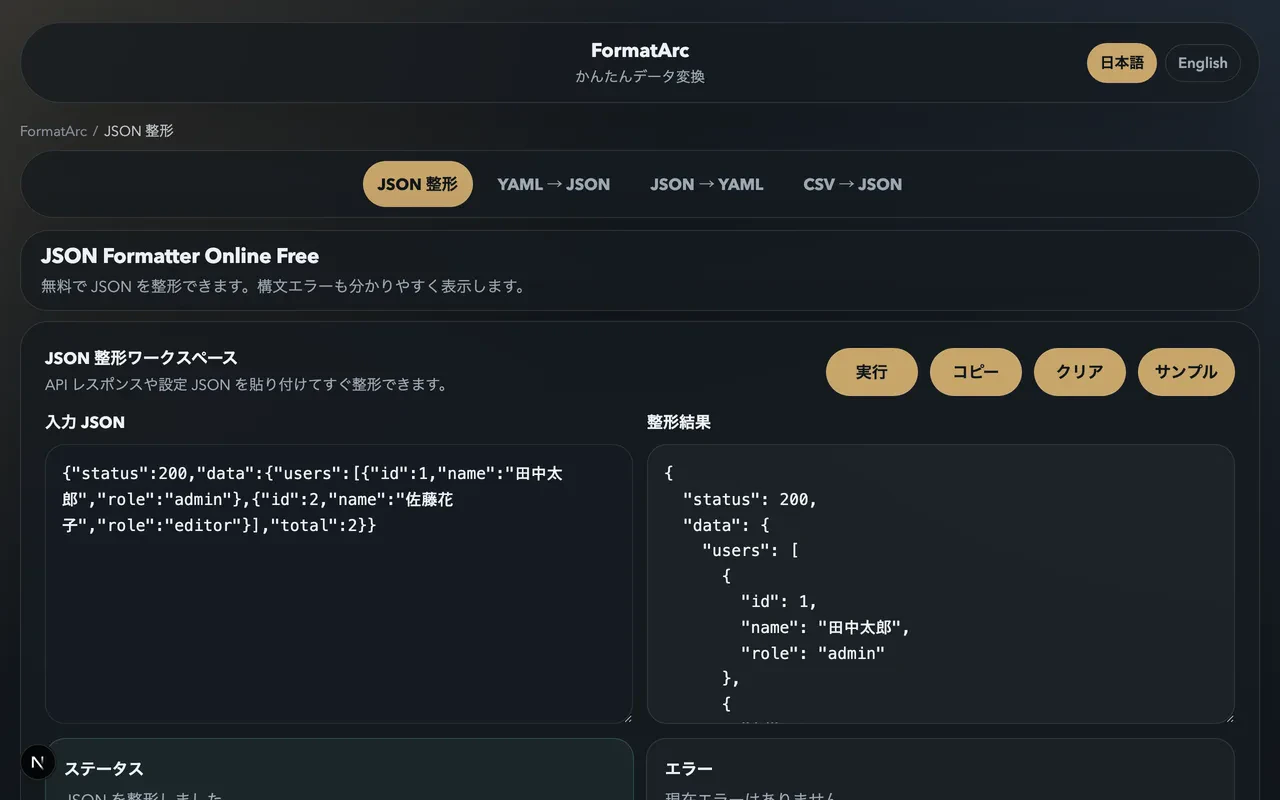Screen dimensions: 1280x800
Task: Go to FormatArc breadcrumb link
Action: point(53,131)
